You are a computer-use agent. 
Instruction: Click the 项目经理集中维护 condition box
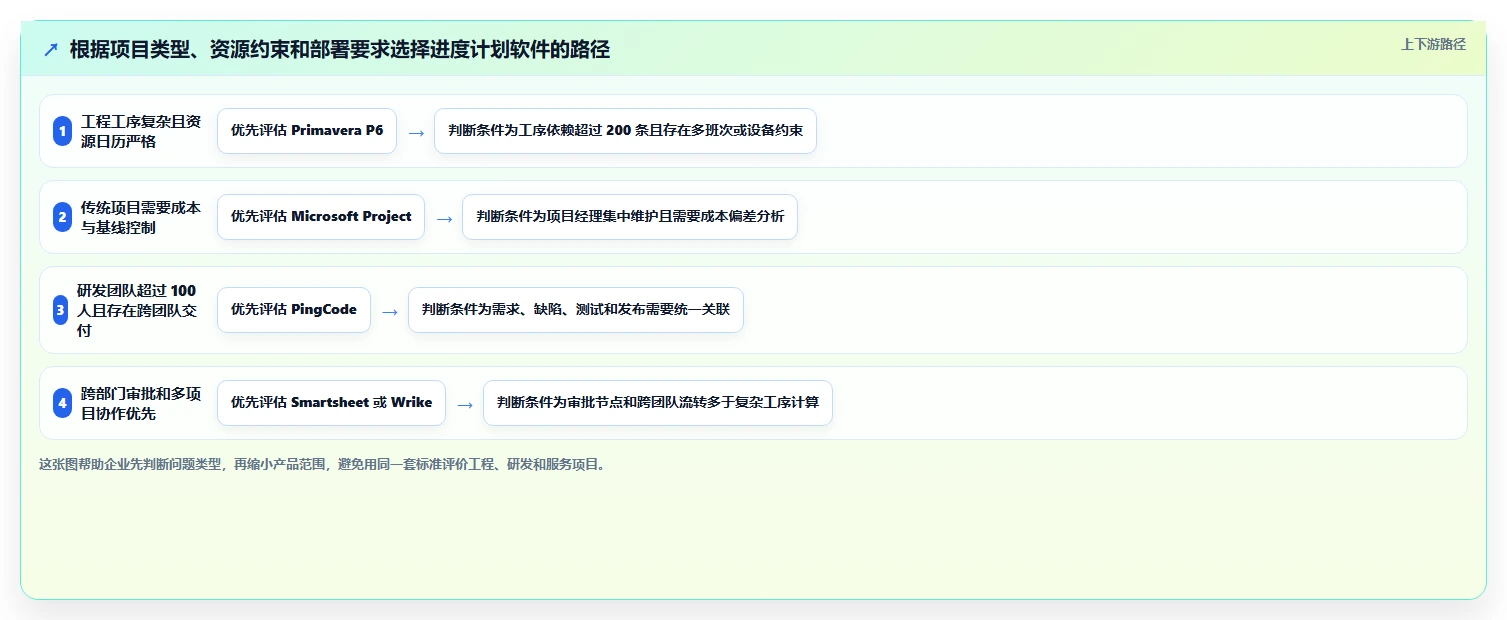tap(630, 217)
